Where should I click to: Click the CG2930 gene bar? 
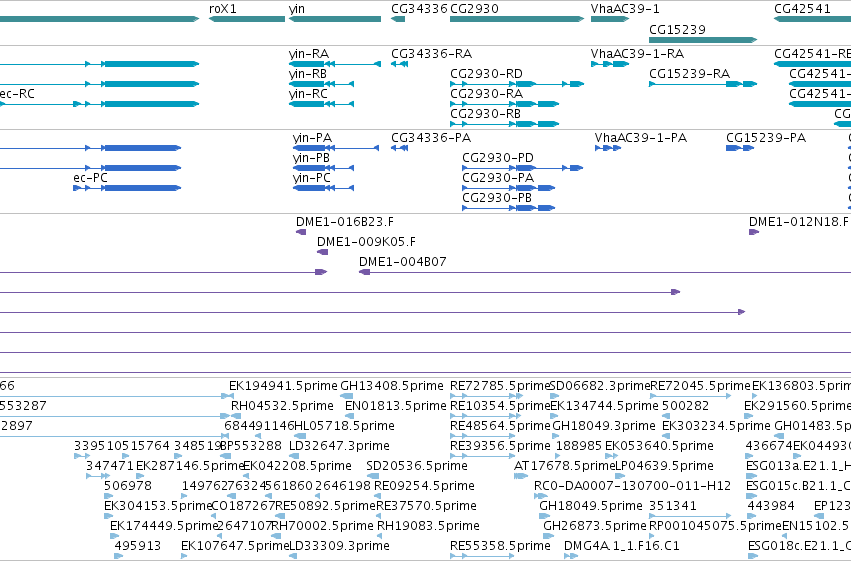(x=517, y=19)
